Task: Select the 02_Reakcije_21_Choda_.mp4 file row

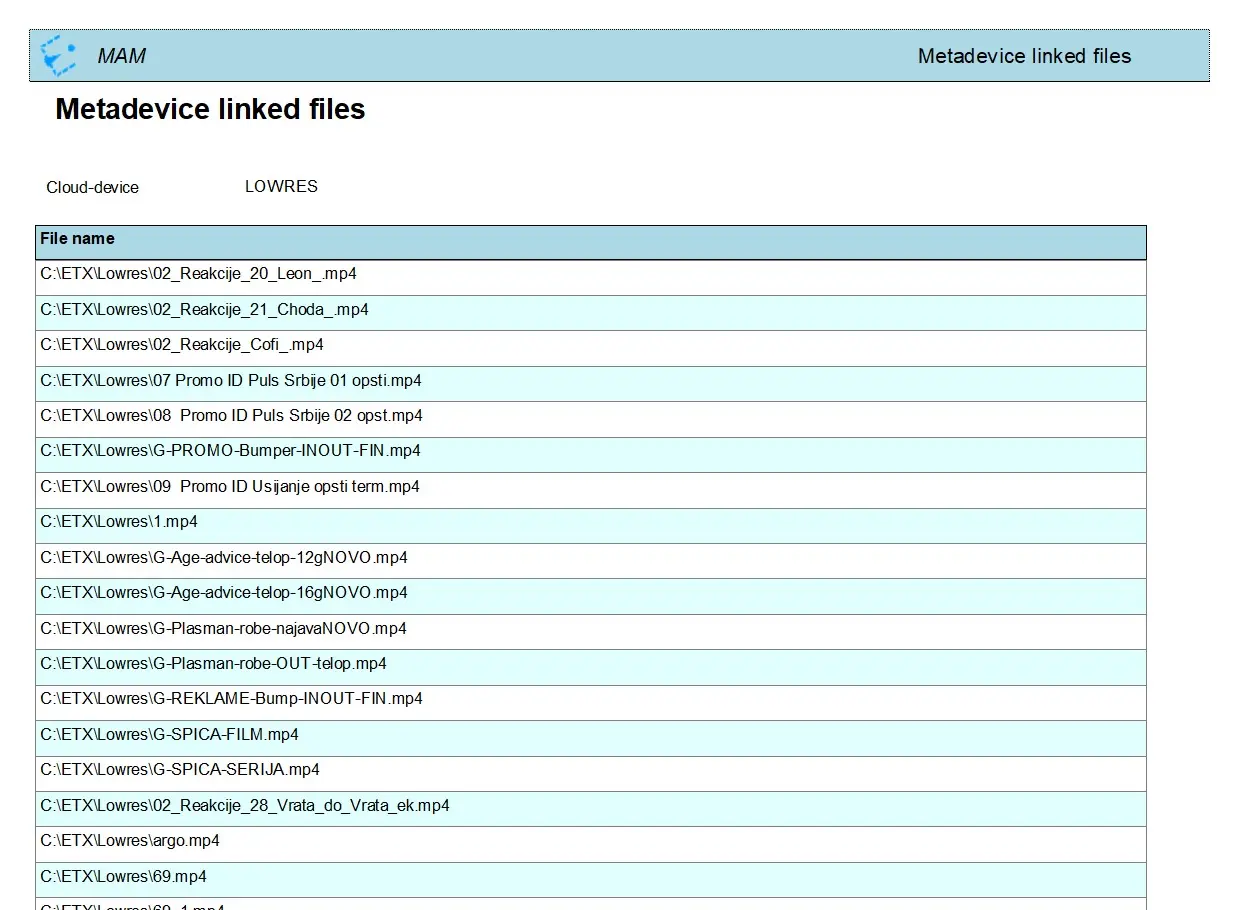Action: pyautogui.click(x=204, y=310)
